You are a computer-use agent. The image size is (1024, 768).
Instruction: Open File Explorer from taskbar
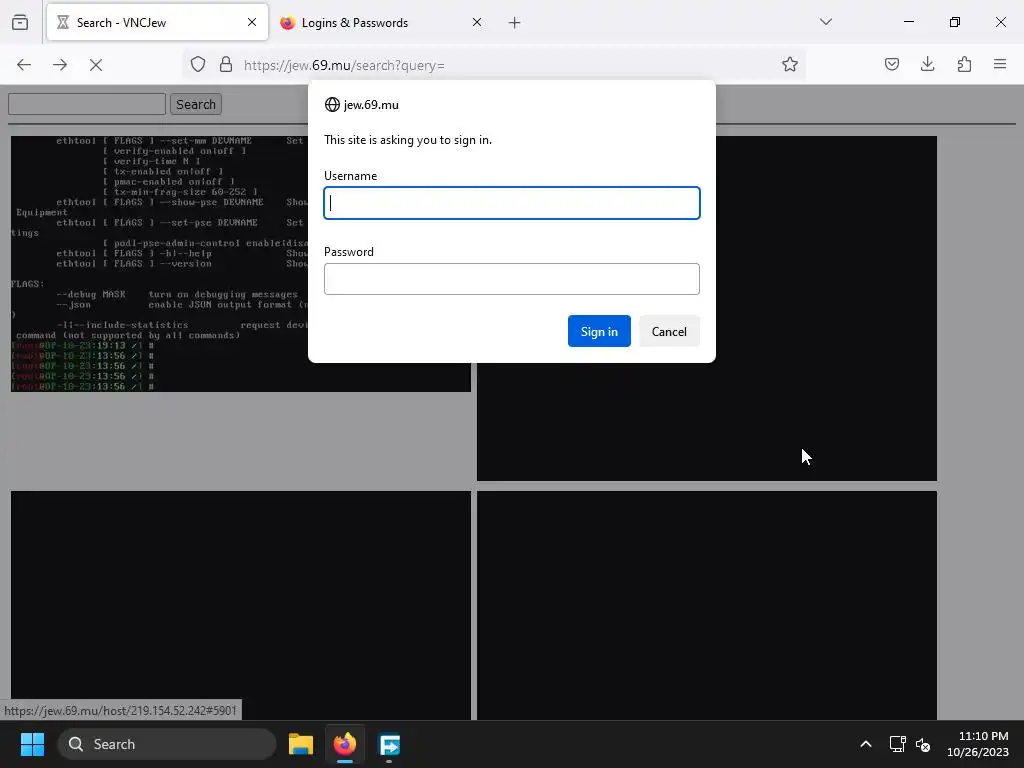(x=301, y=744)
